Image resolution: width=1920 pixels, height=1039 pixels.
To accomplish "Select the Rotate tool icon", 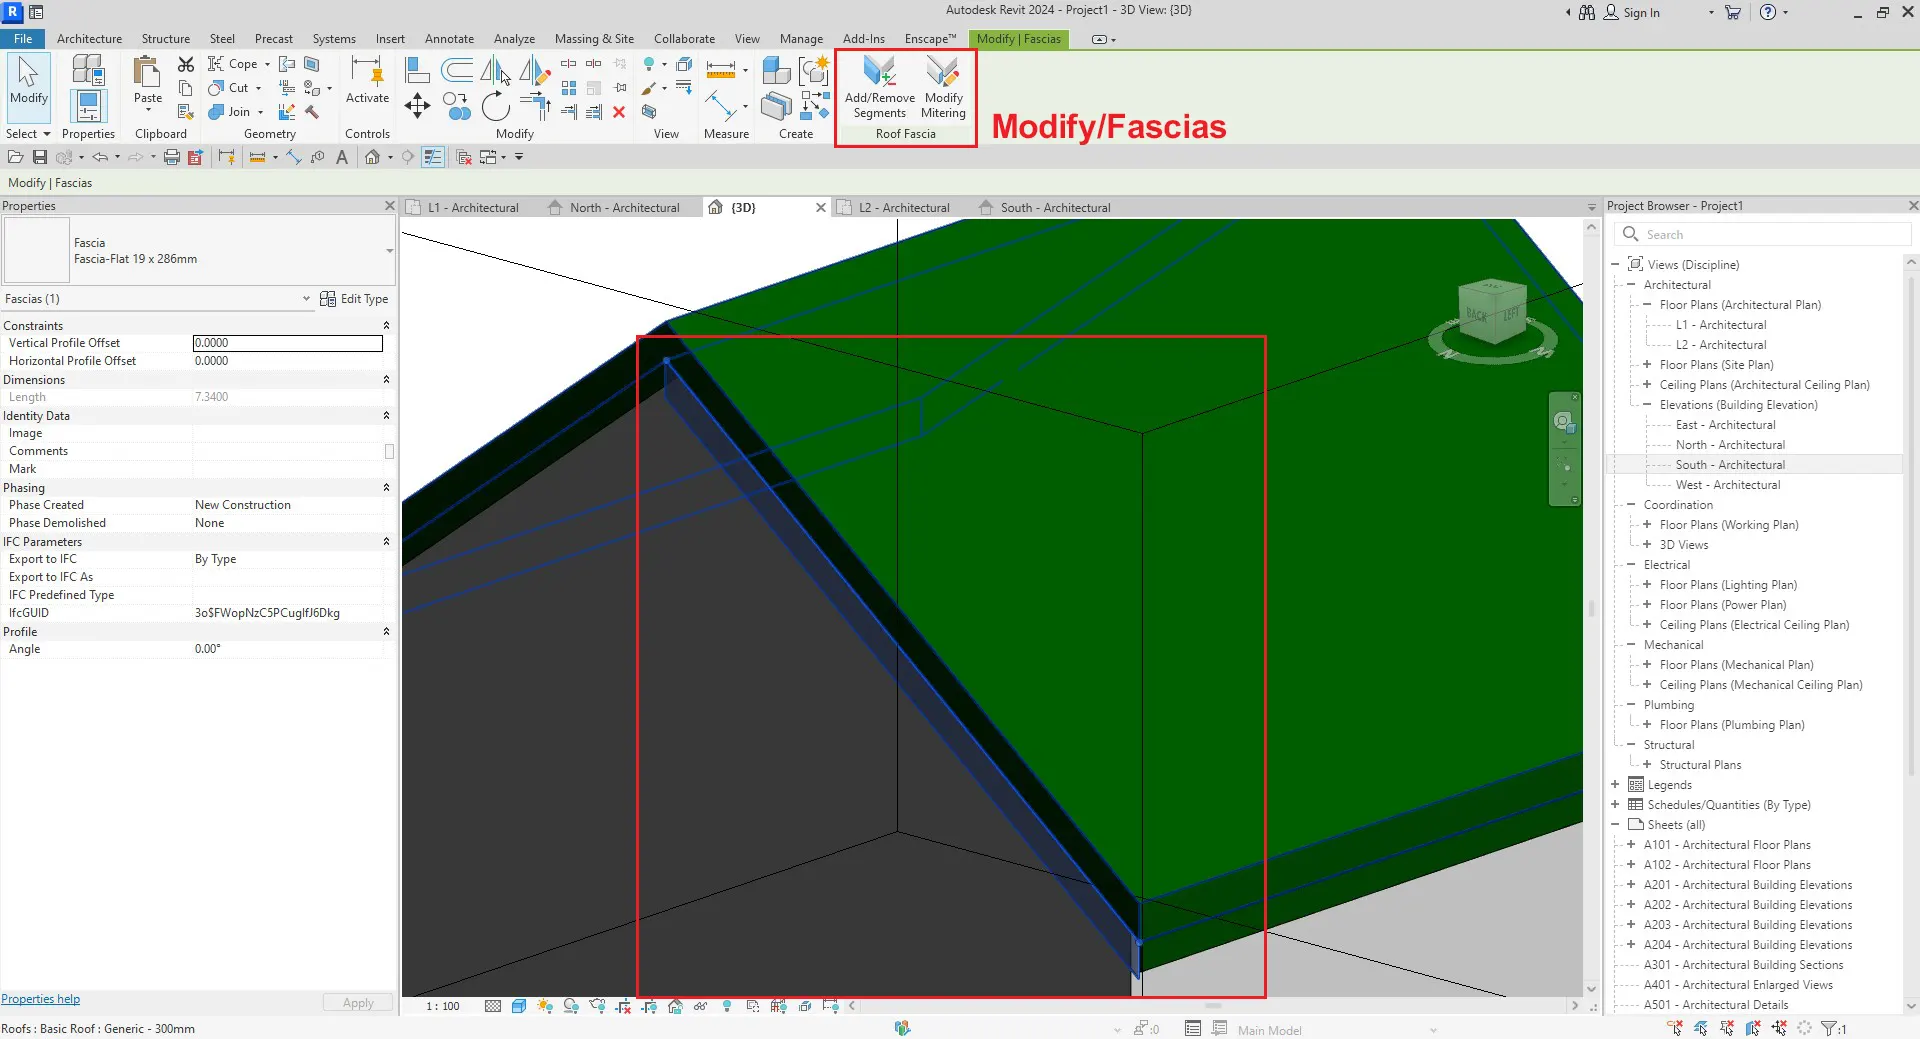I will pyautogui.click(x=495, y=105).
